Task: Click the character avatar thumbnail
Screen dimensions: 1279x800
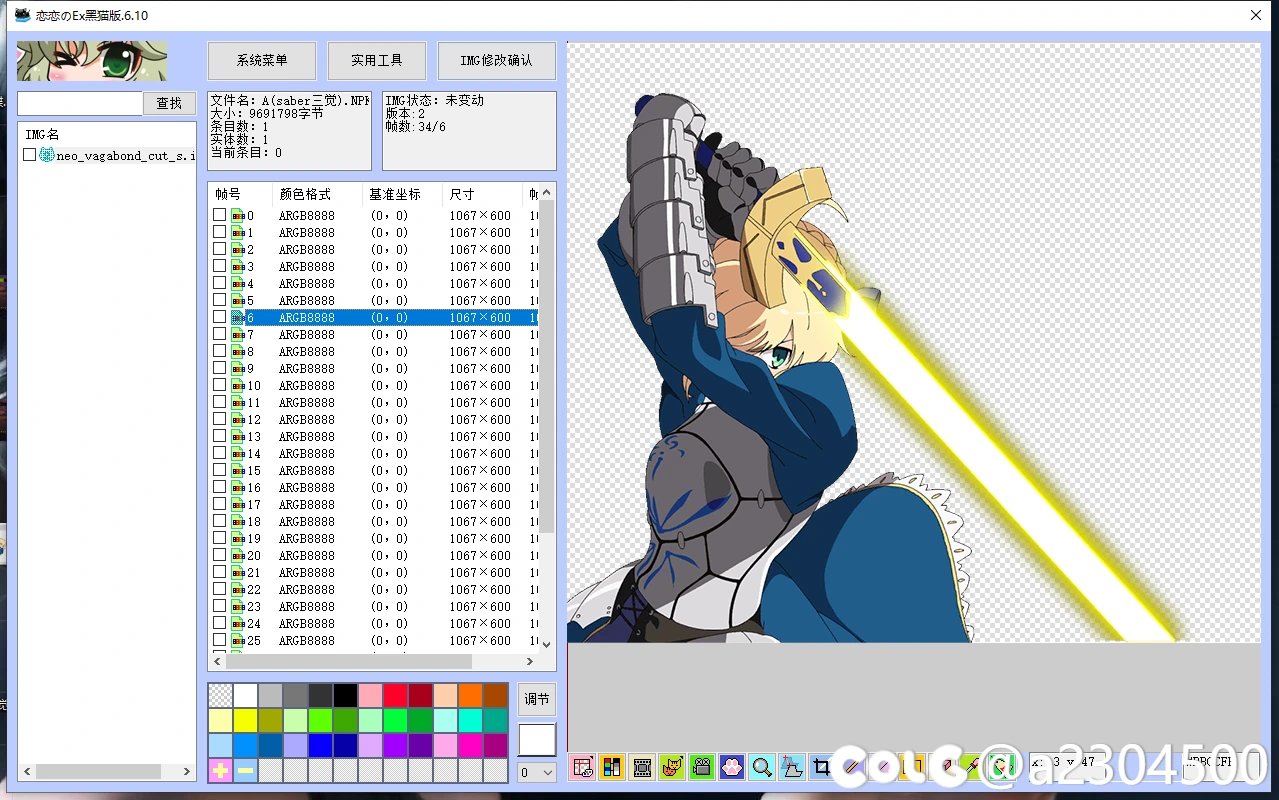Action: pos(92,61)
